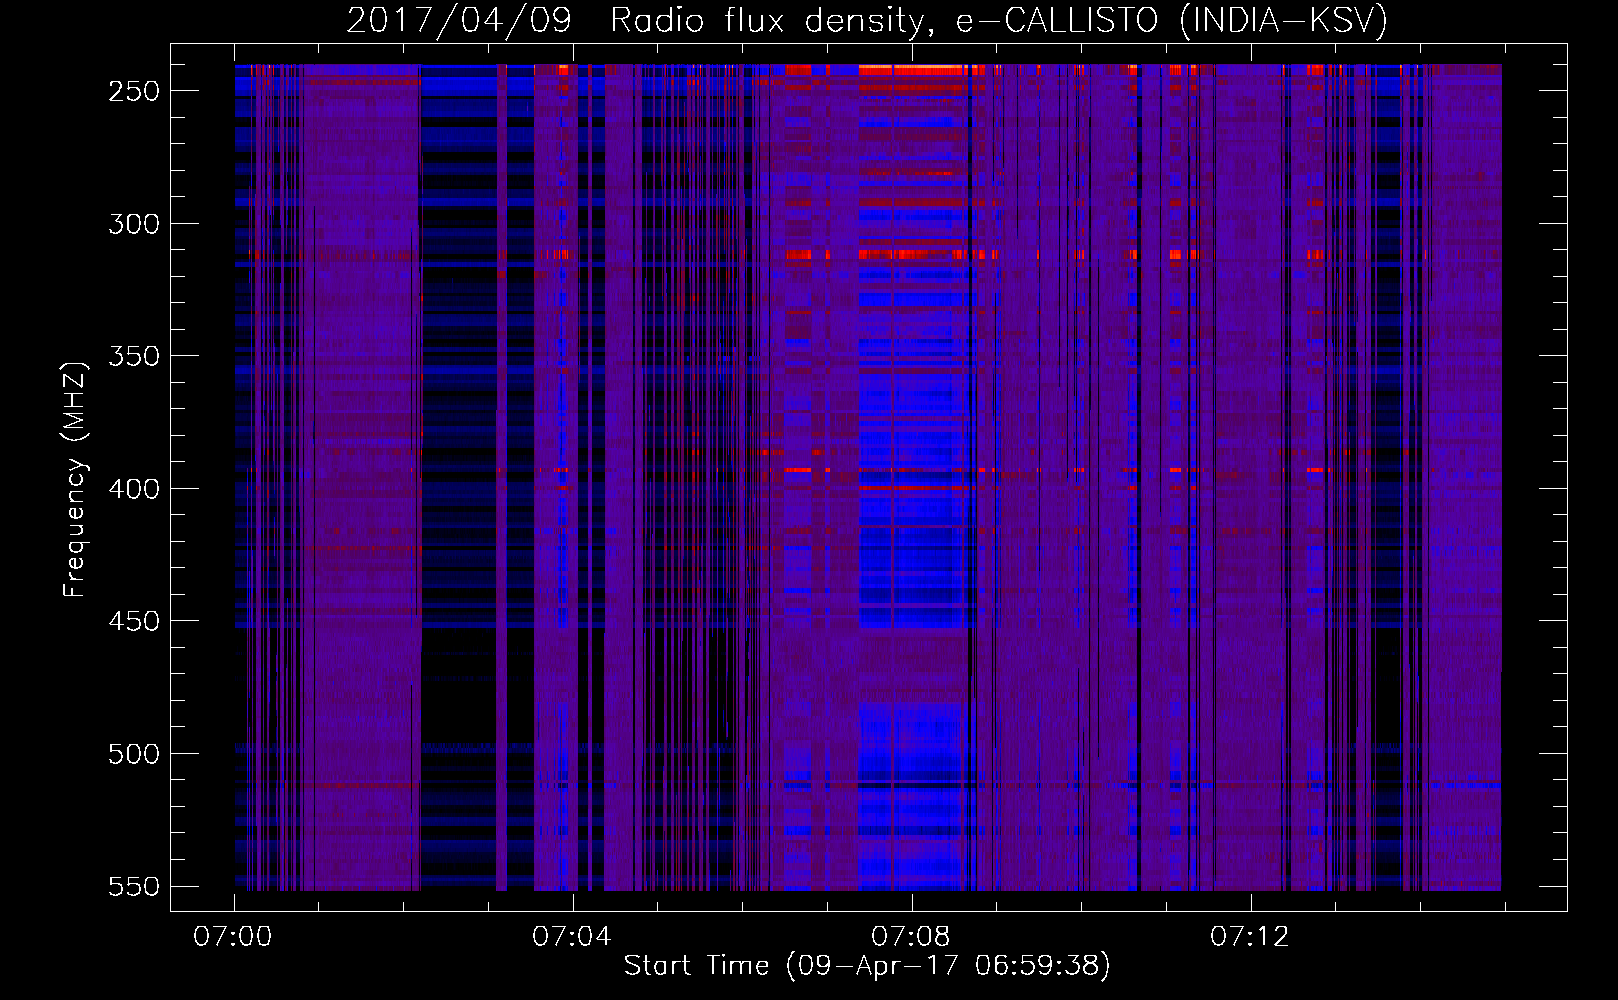Click the 07:04 time tick label
This screenshot has height=1000, width=1618.
point(572,936)
